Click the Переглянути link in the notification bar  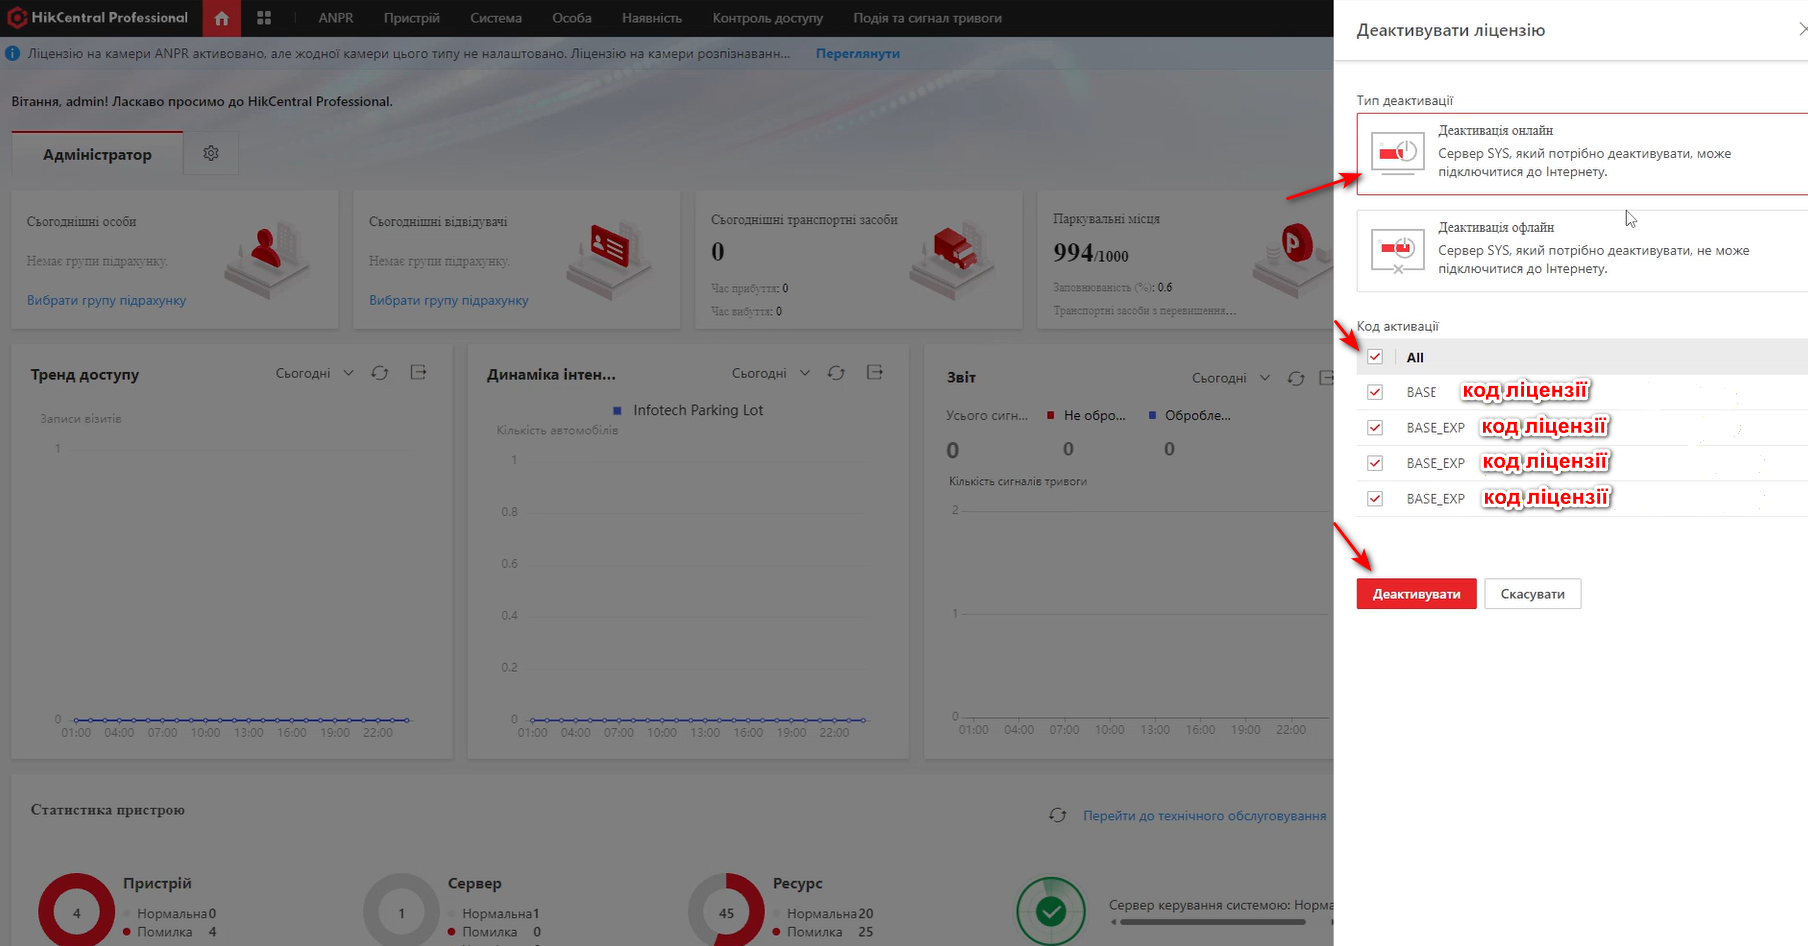tap(857, 54)
